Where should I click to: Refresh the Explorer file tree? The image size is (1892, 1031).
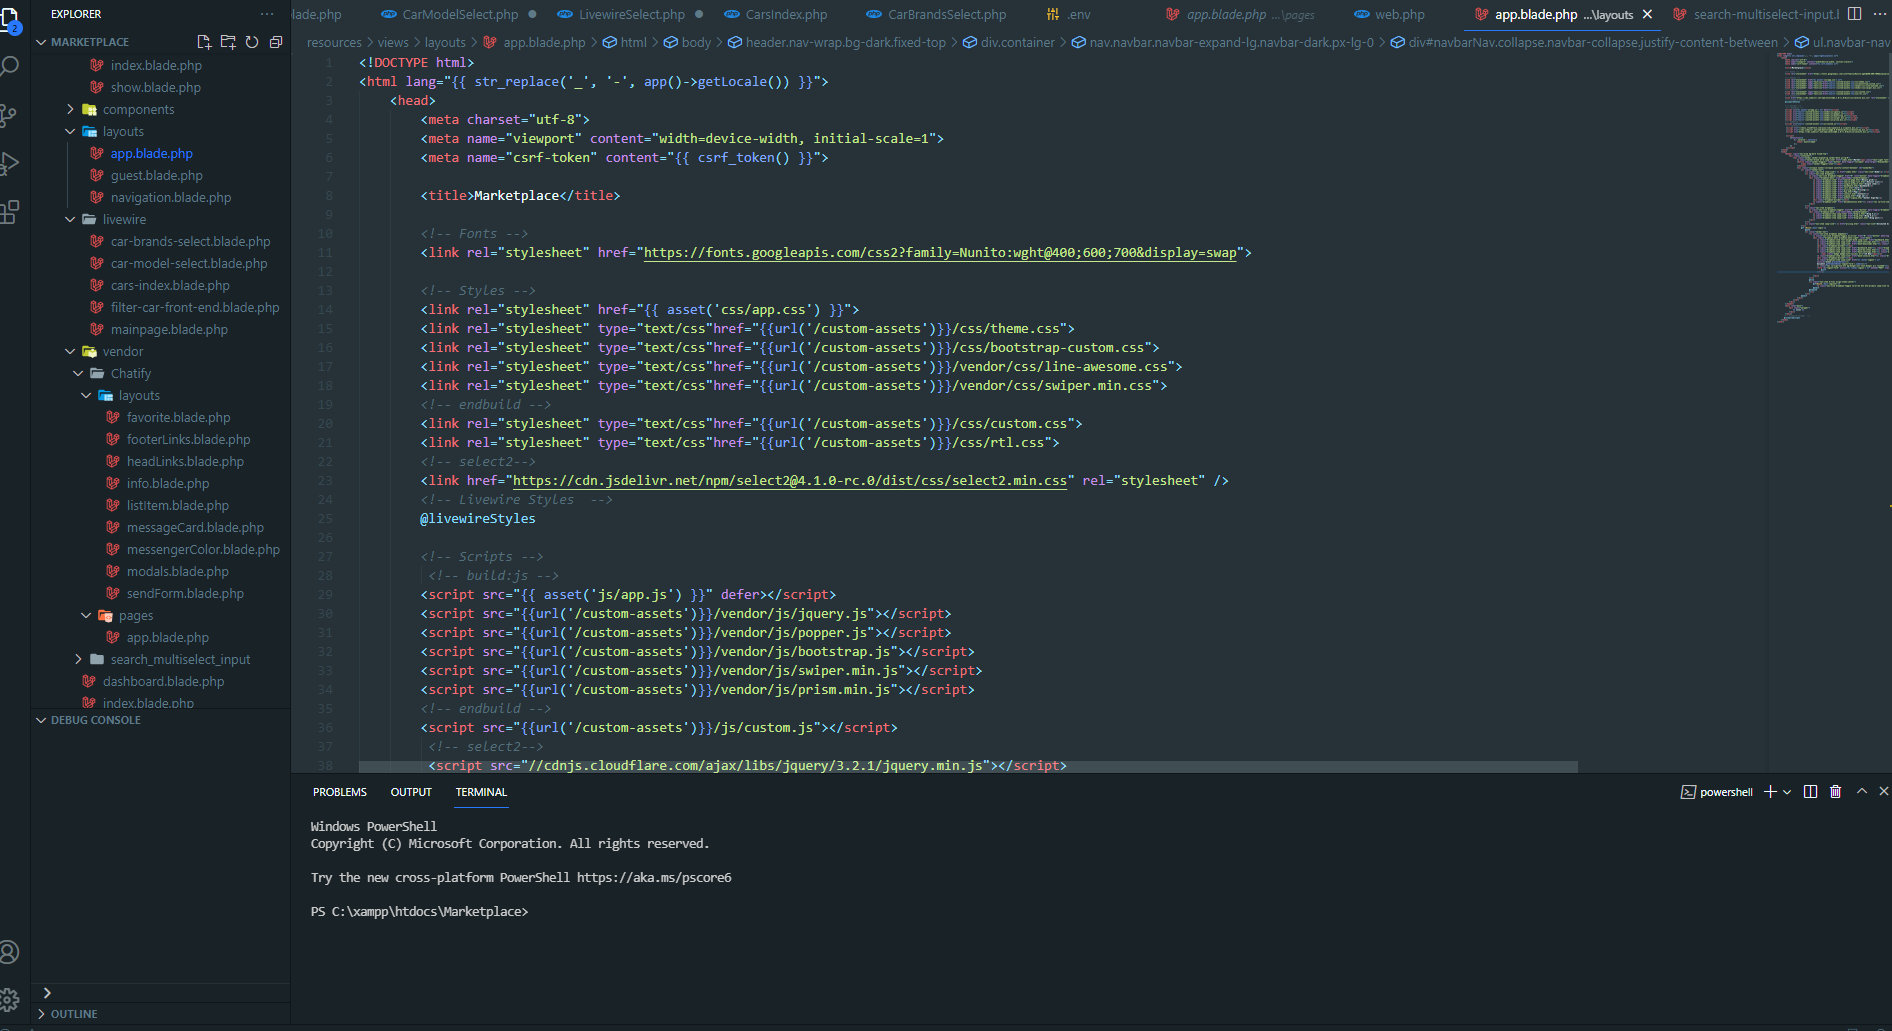[252, 42]
